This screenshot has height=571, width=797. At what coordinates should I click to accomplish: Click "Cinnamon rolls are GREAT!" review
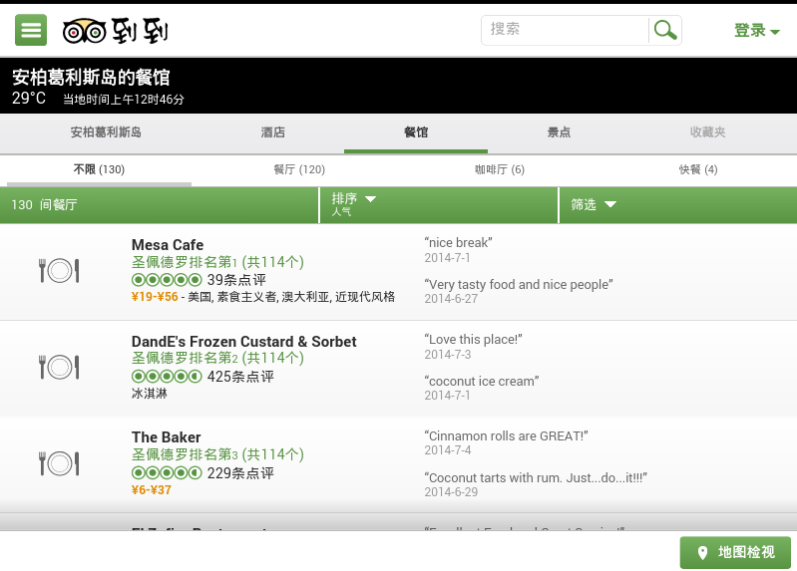click(506, 436)
